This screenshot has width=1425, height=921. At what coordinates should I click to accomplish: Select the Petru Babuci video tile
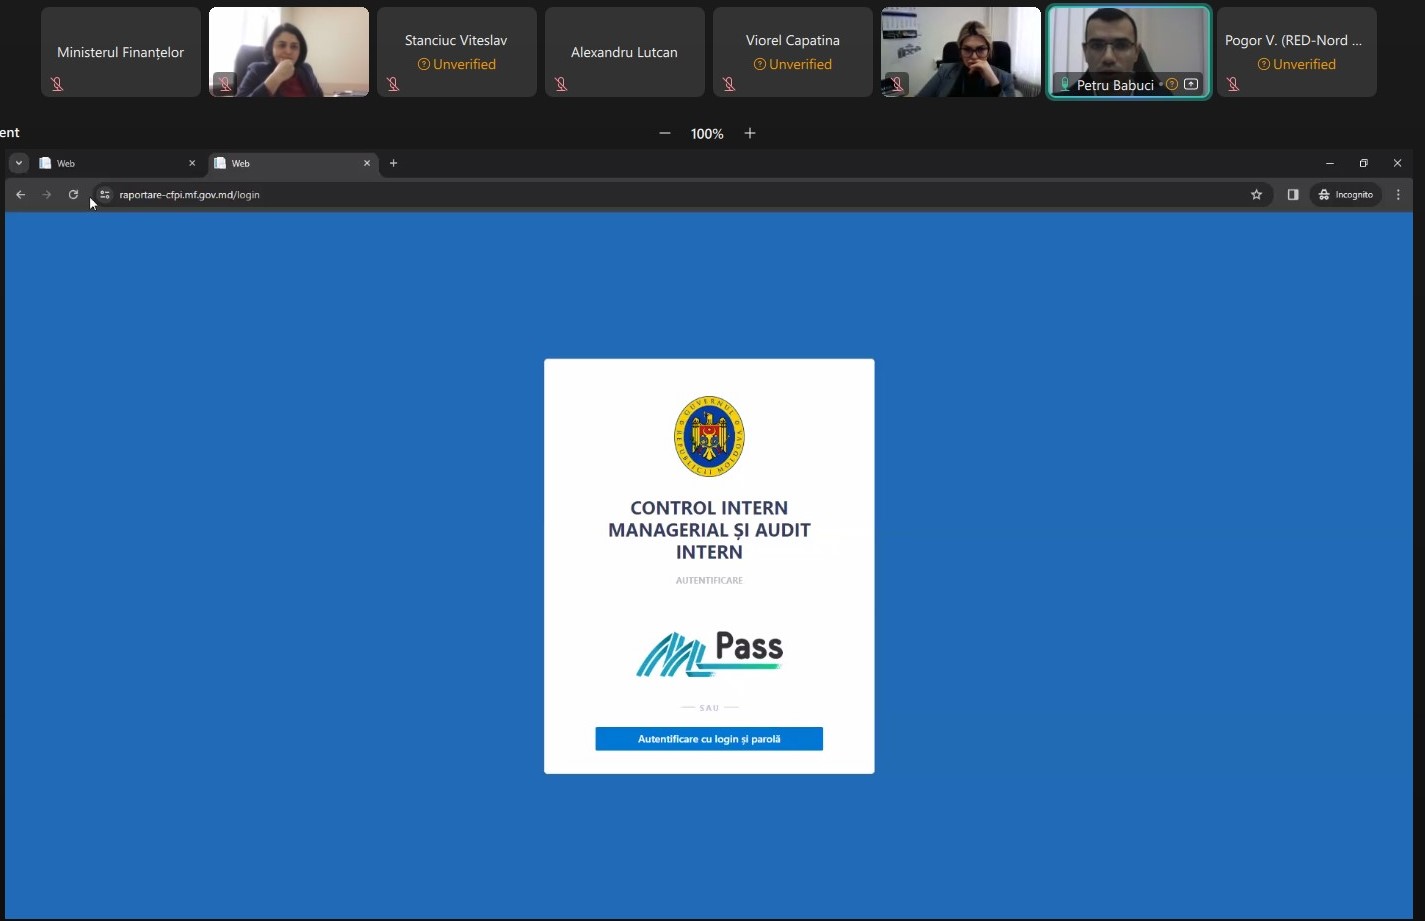click(1129, 52)
